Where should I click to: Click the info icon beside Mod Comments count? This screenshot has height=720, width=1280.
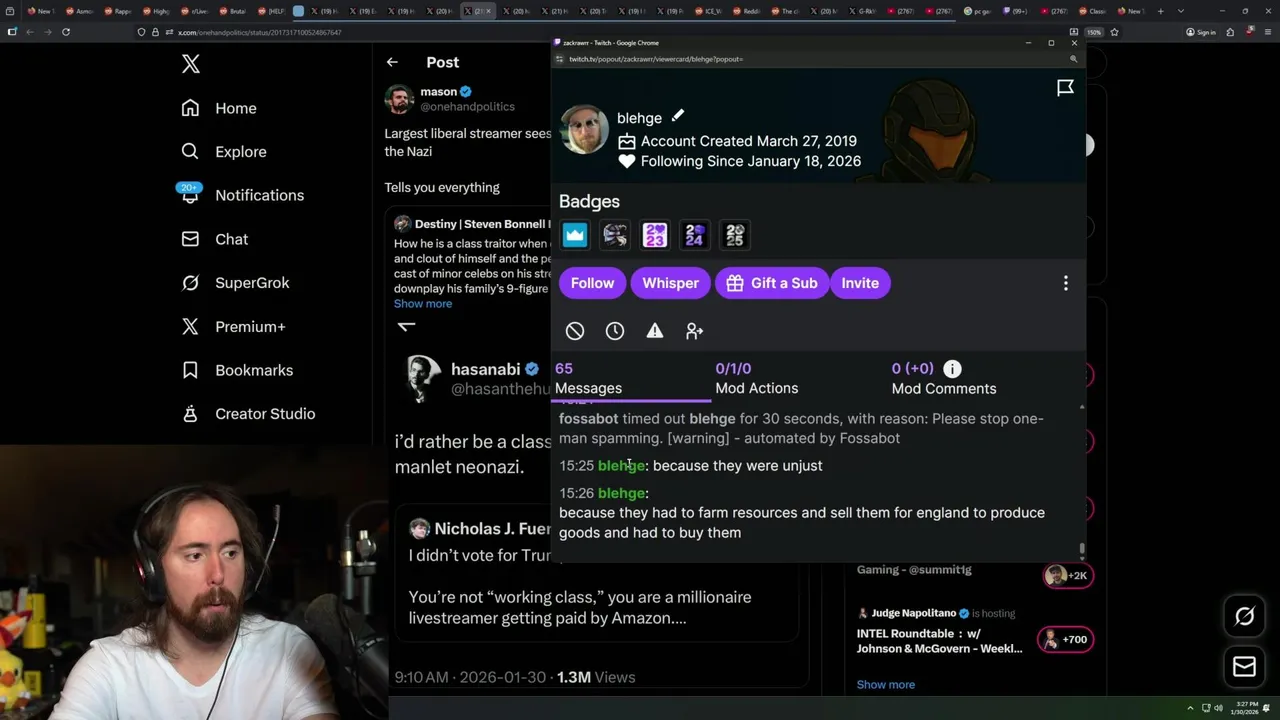click(x=952, y=369)
